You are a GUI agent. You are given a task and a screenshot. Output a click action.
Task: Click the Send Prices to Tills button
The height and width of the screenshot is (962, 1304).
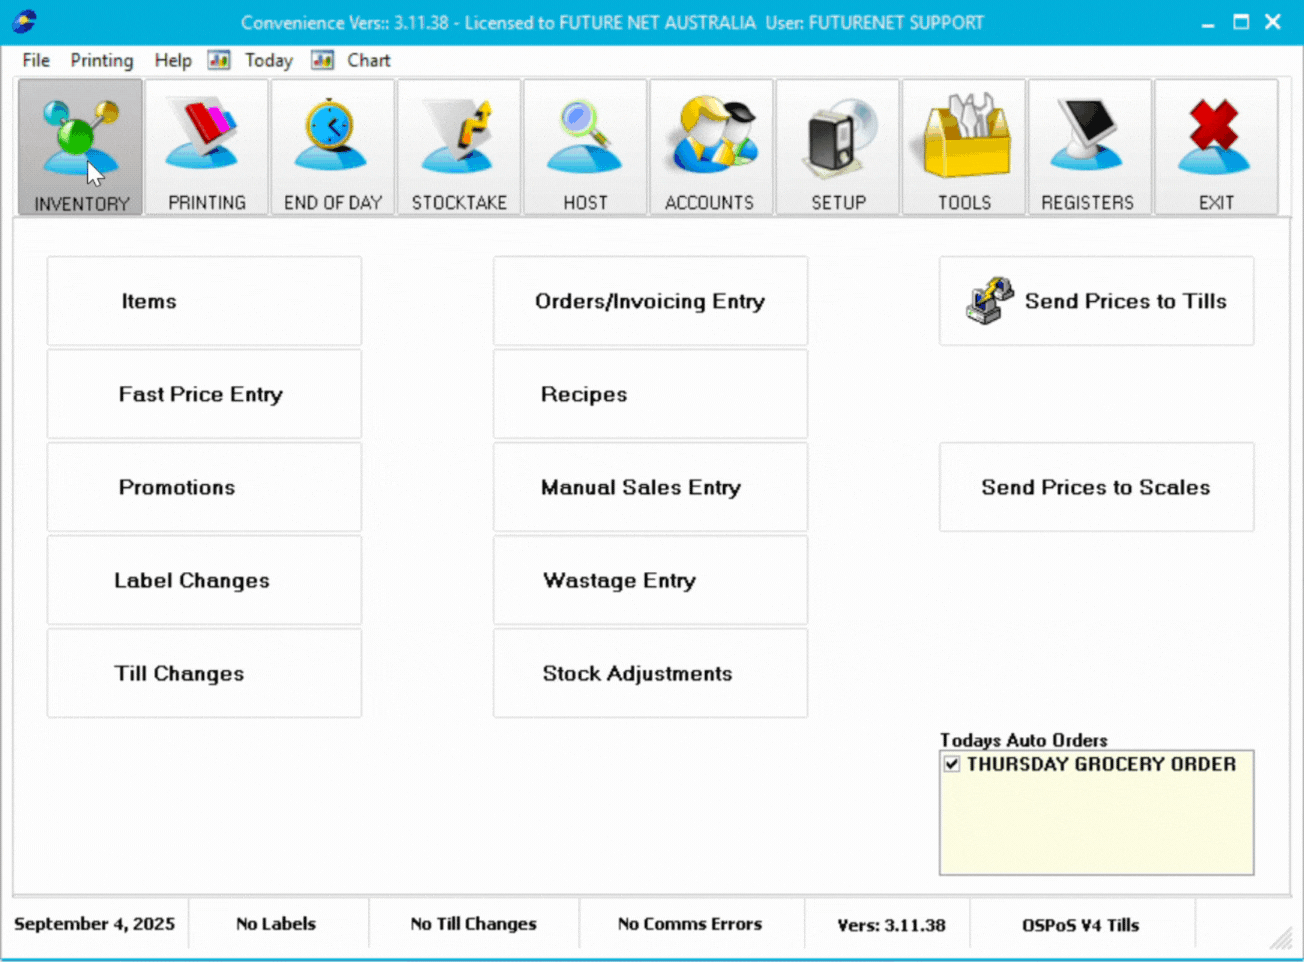(x=1096, y=301)
